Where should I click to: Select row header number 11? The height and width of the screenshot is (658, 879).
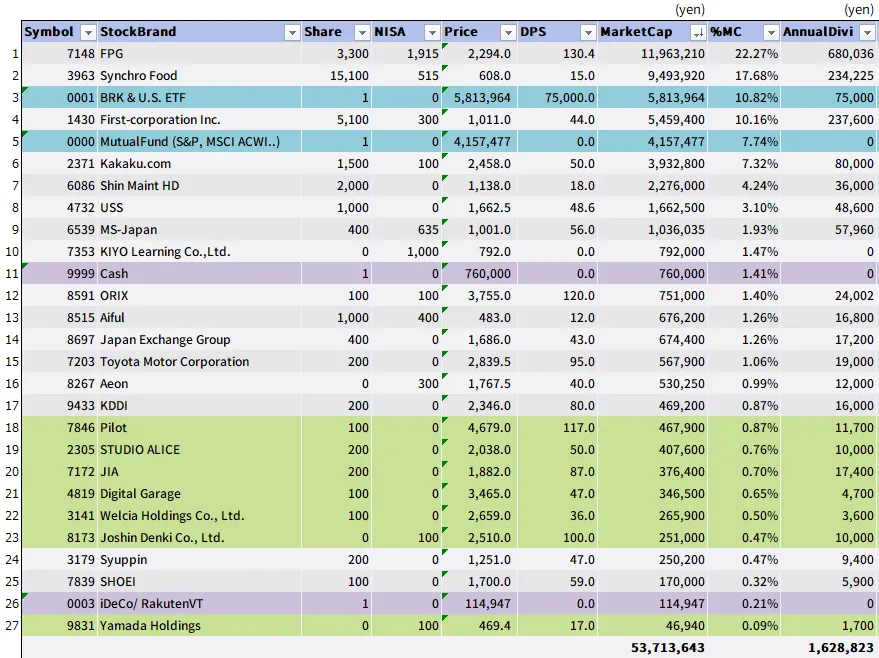point(12,274)
